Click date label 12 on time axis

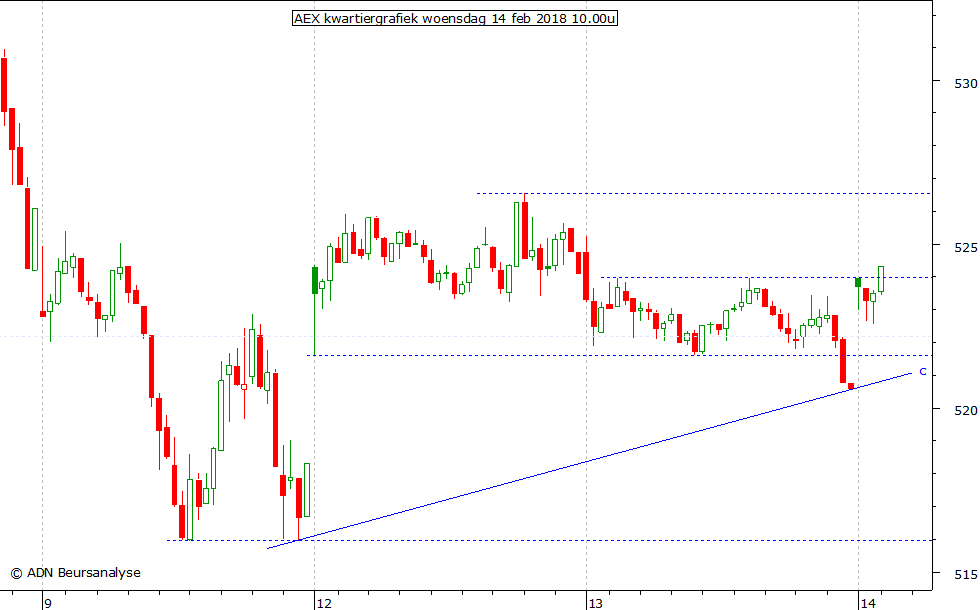click(x=323, y=603)
